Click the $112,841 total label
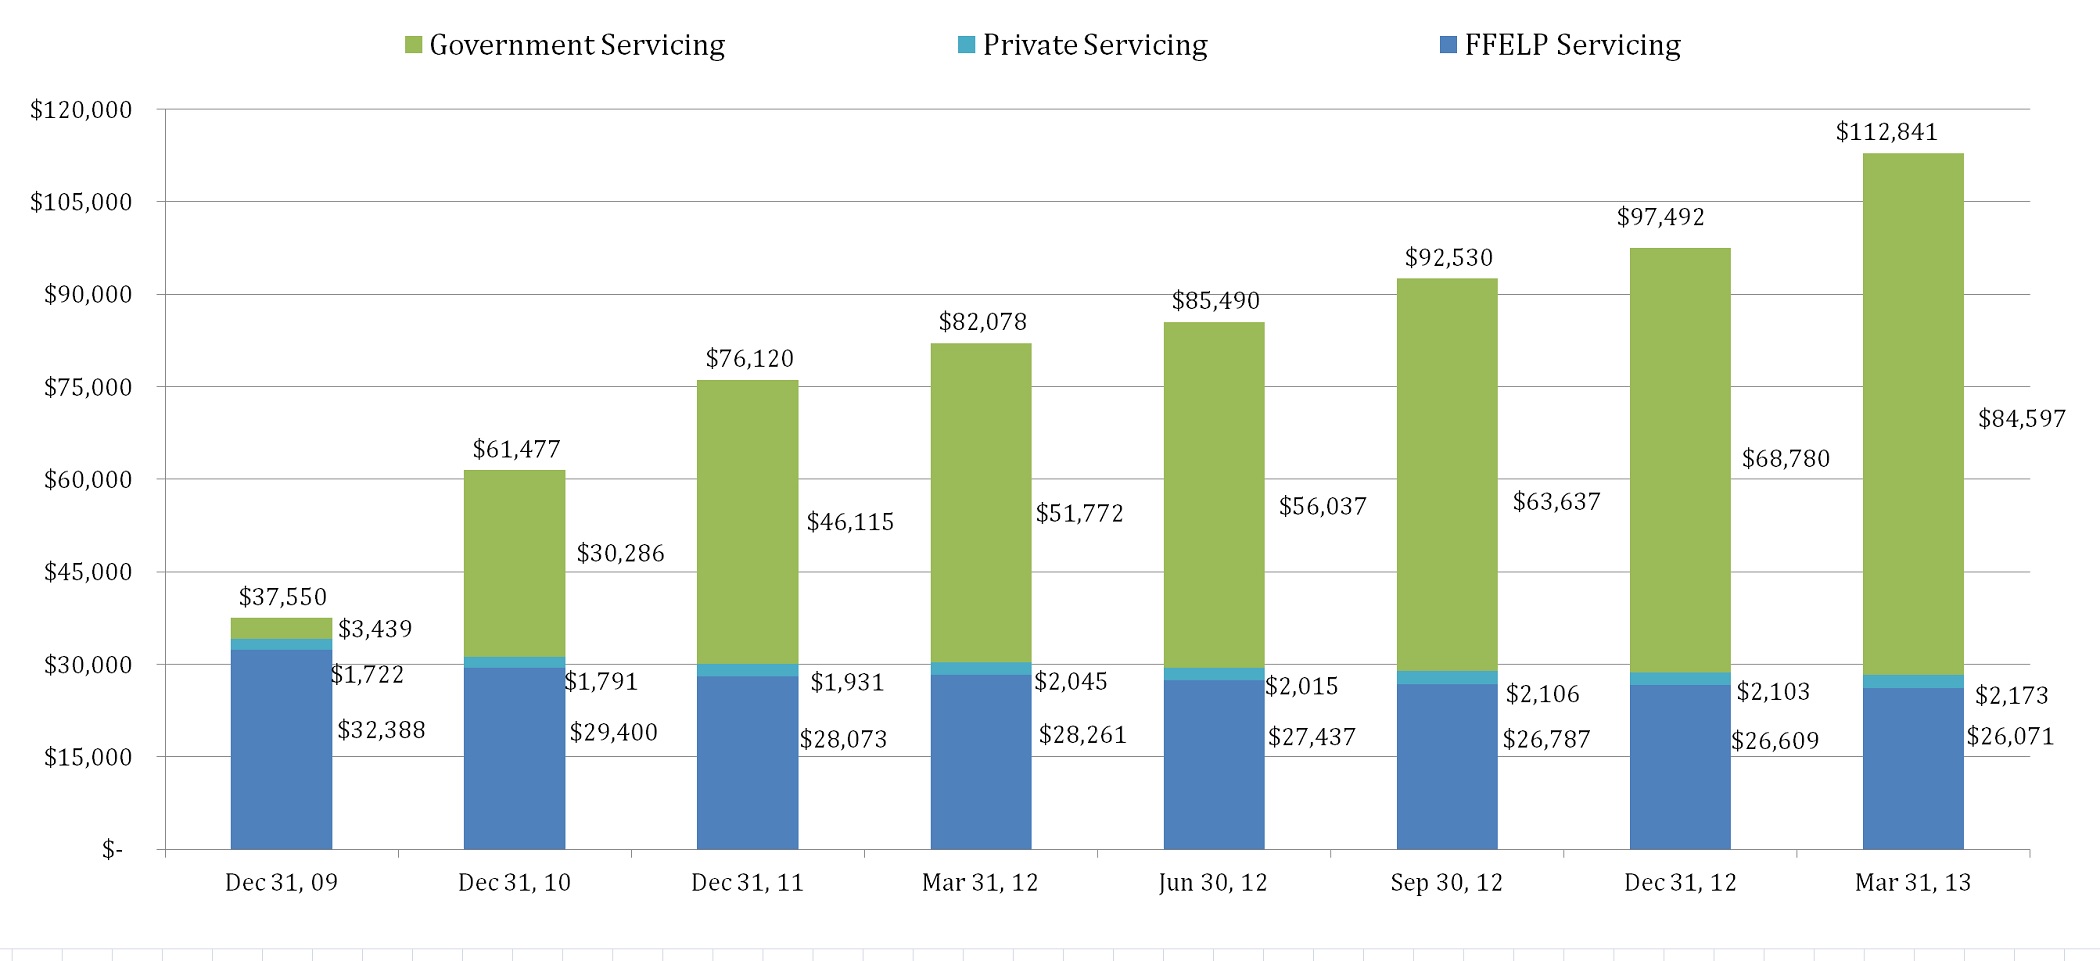The image size is (2100, 961). pyautogui.click(x=1886, y=132)
